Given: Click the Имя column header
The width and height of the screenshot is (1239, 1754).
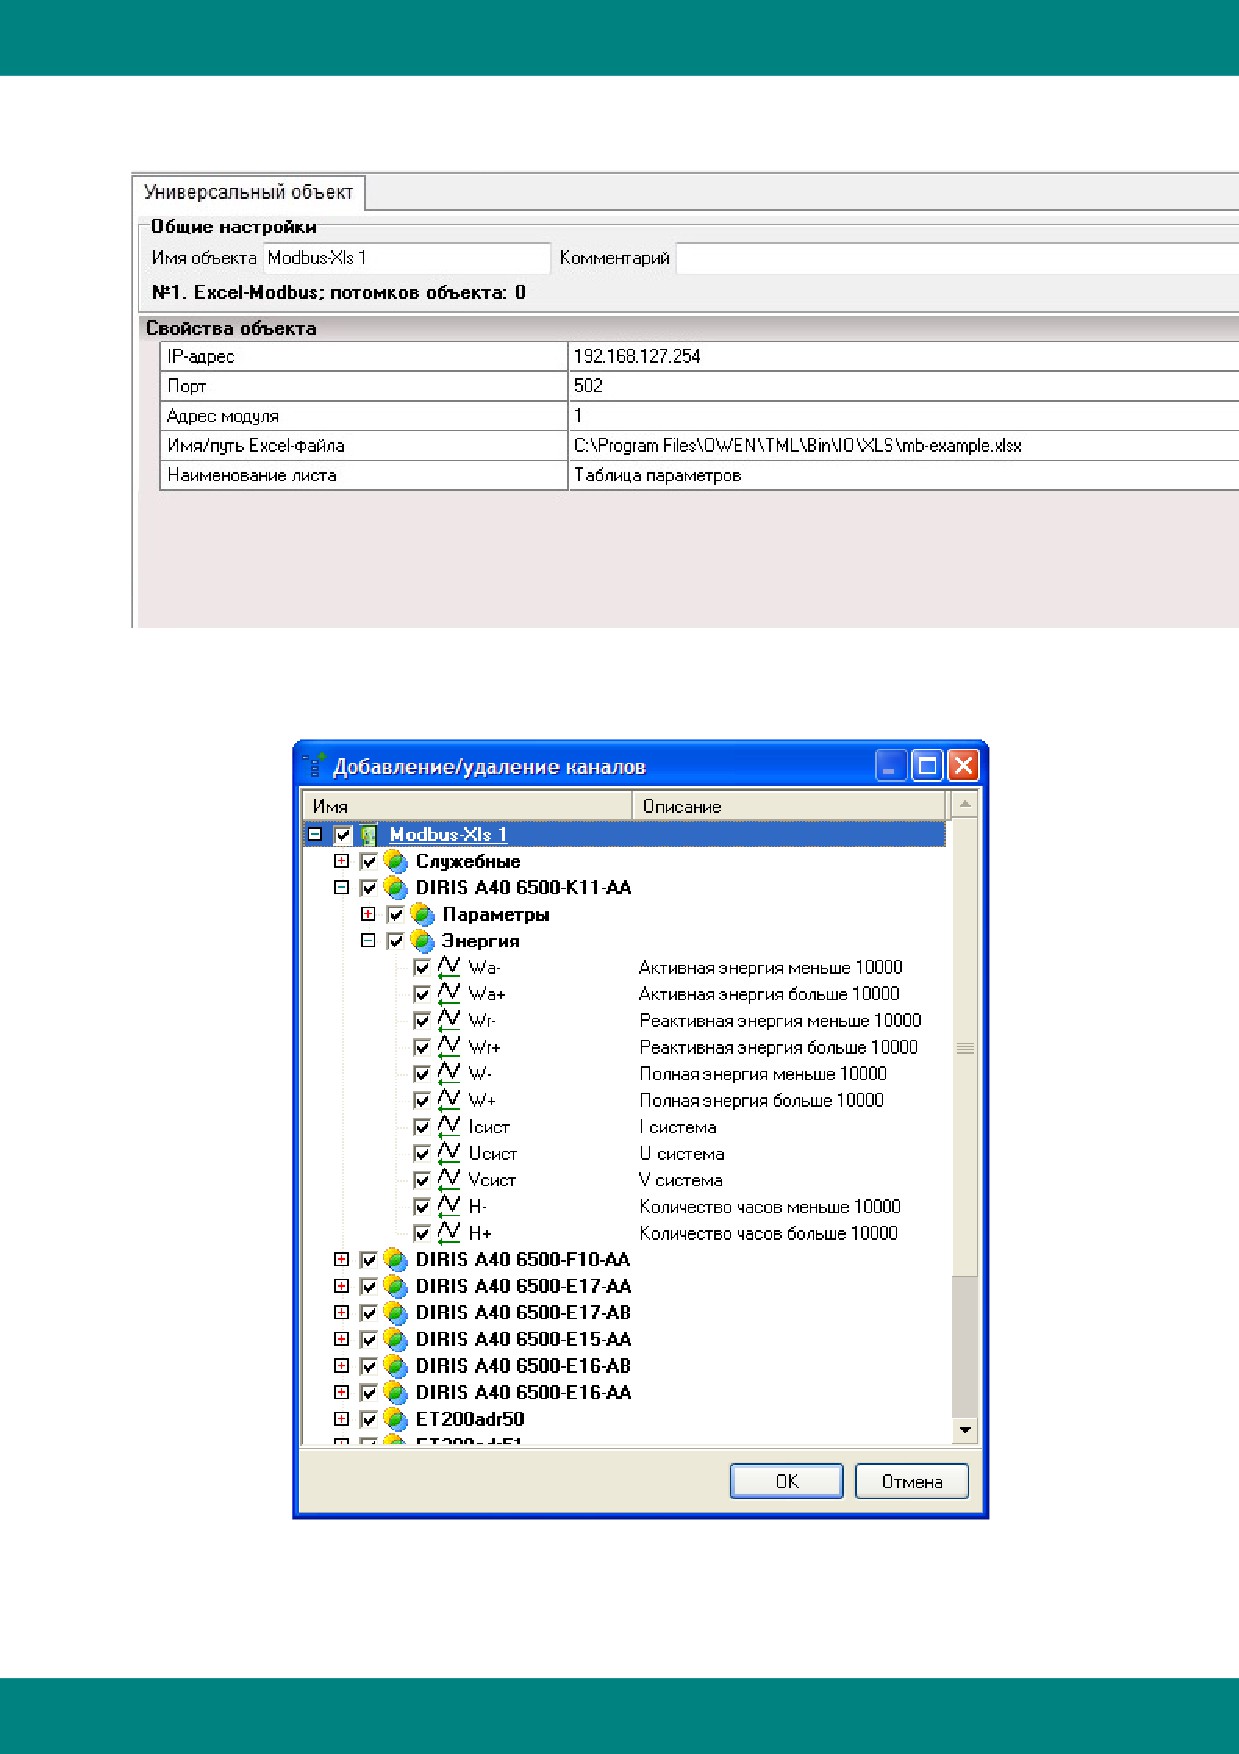Looking at the screenshot, I should [x=467, y=806].
